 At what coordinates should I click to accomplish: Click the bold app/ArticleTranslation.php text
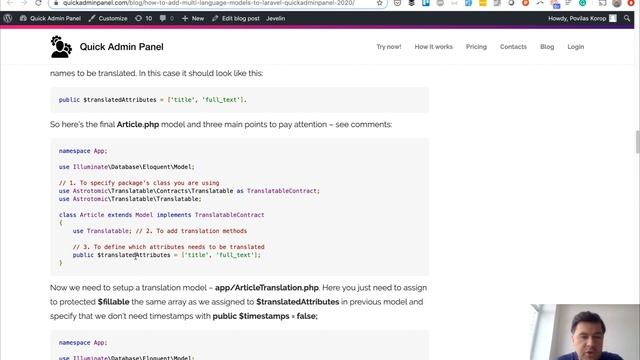pos(267,288)
